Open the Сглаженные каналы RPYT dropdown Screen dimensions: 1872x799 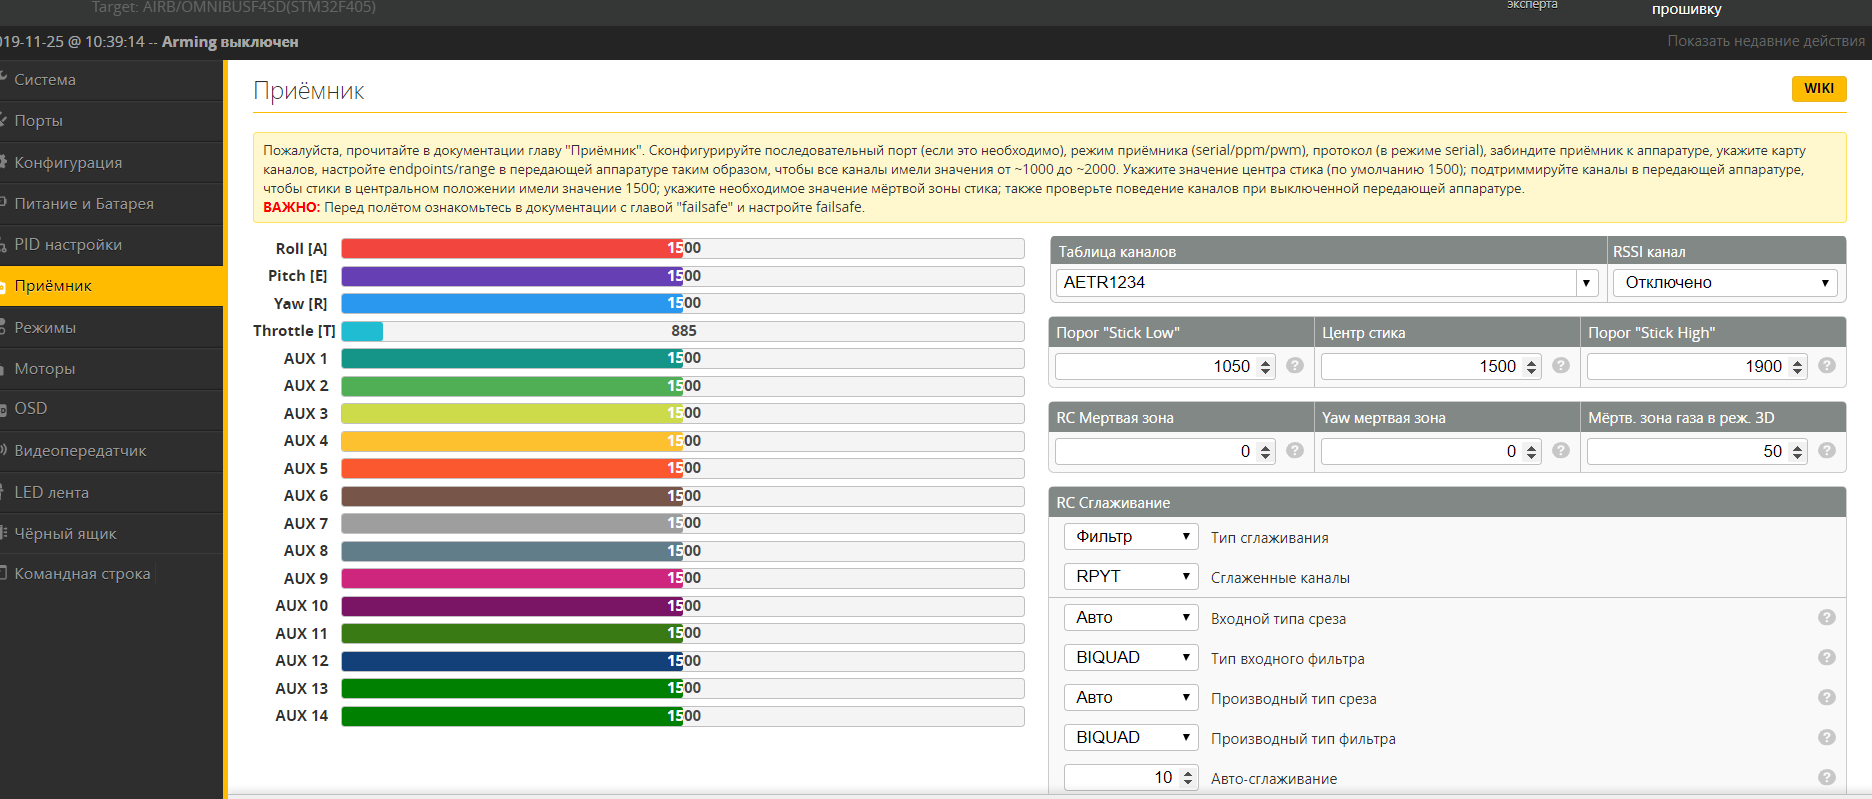click(x=1131, y=577)
